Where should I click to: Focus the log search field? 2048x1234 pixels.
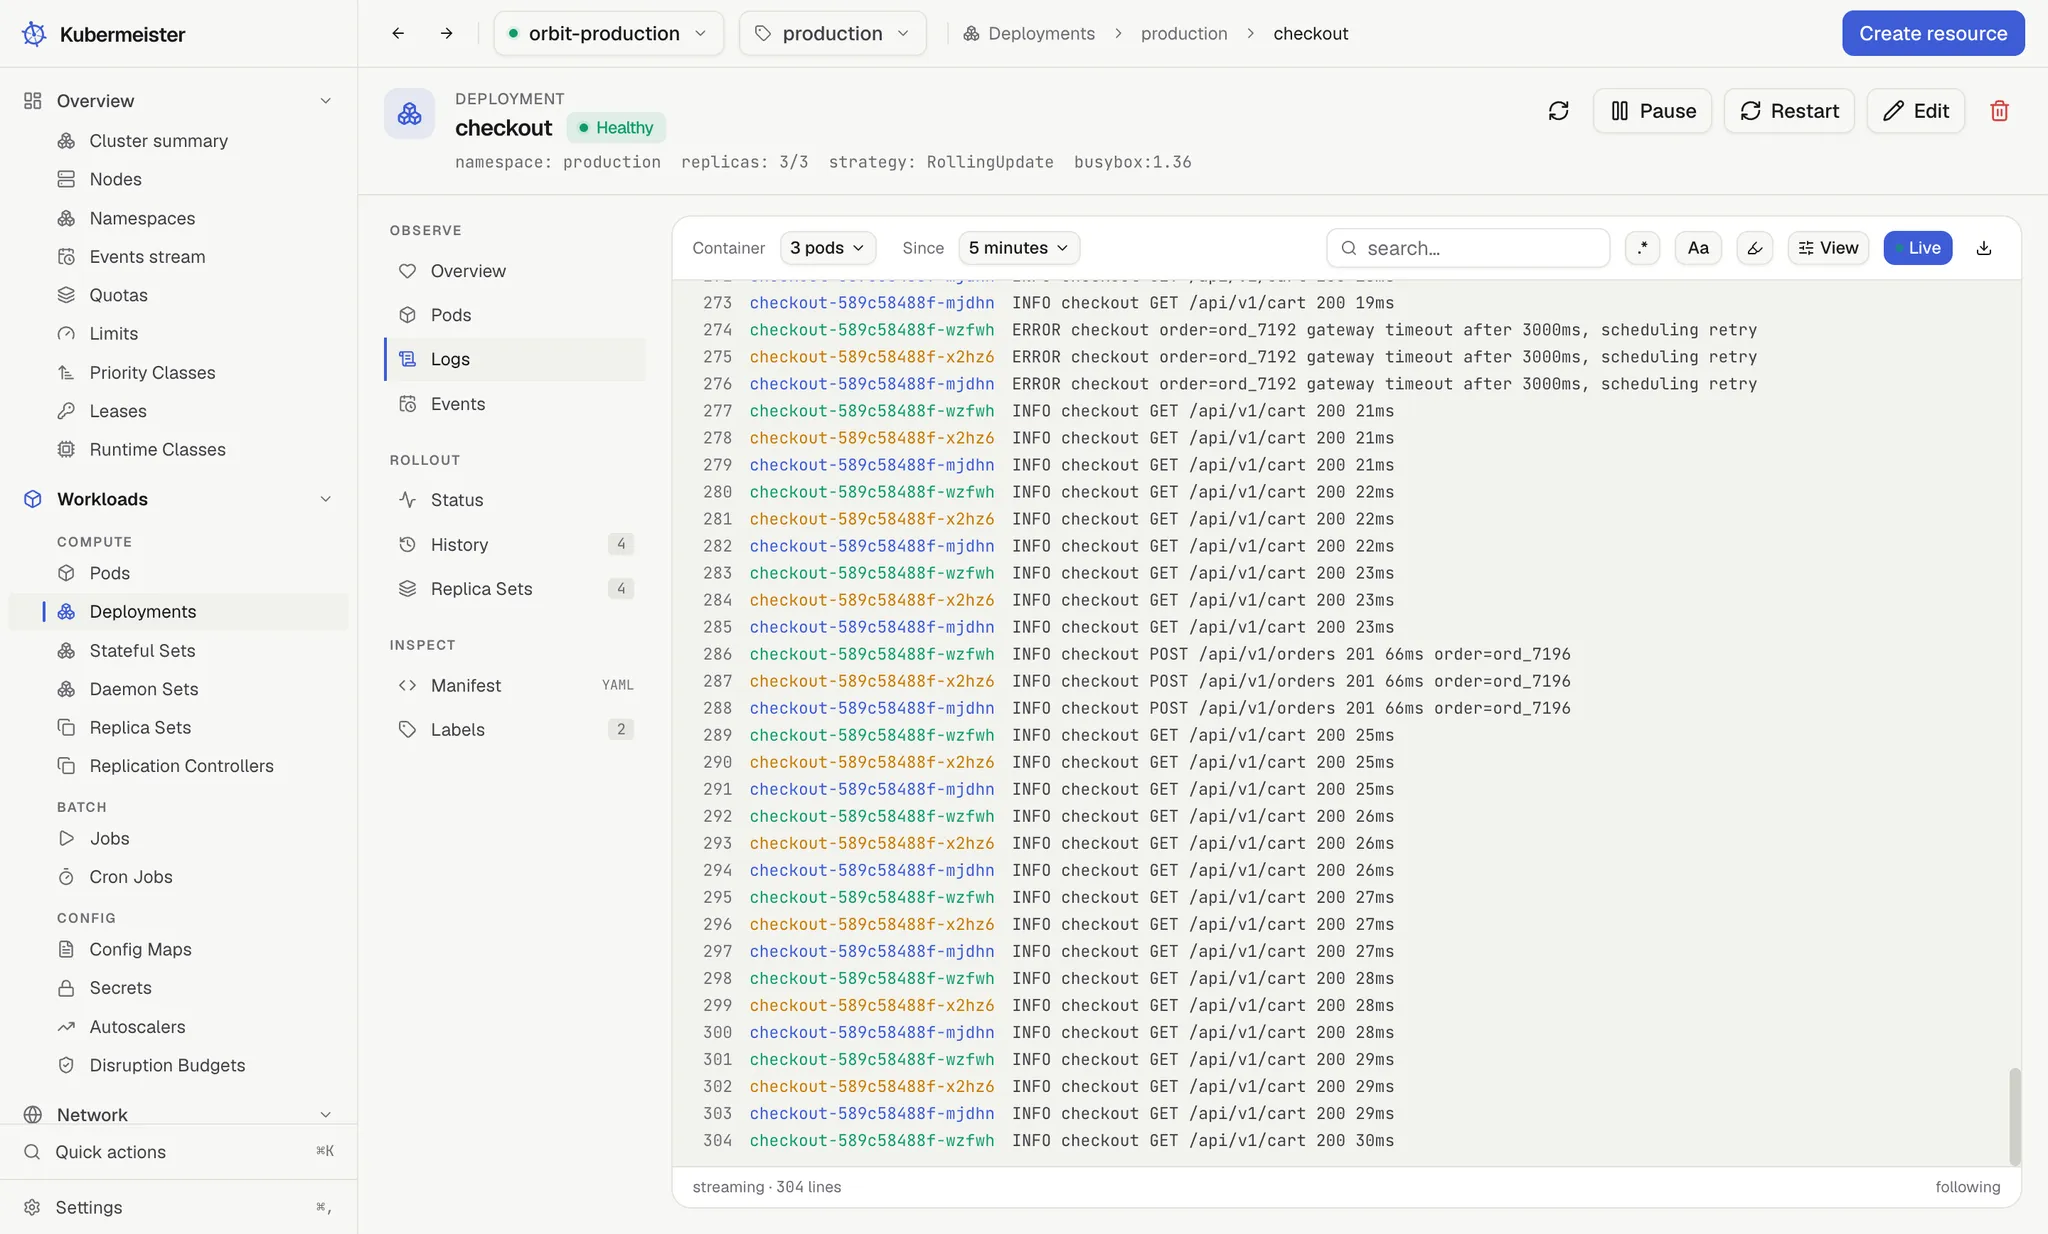(x=1468, y=248)
